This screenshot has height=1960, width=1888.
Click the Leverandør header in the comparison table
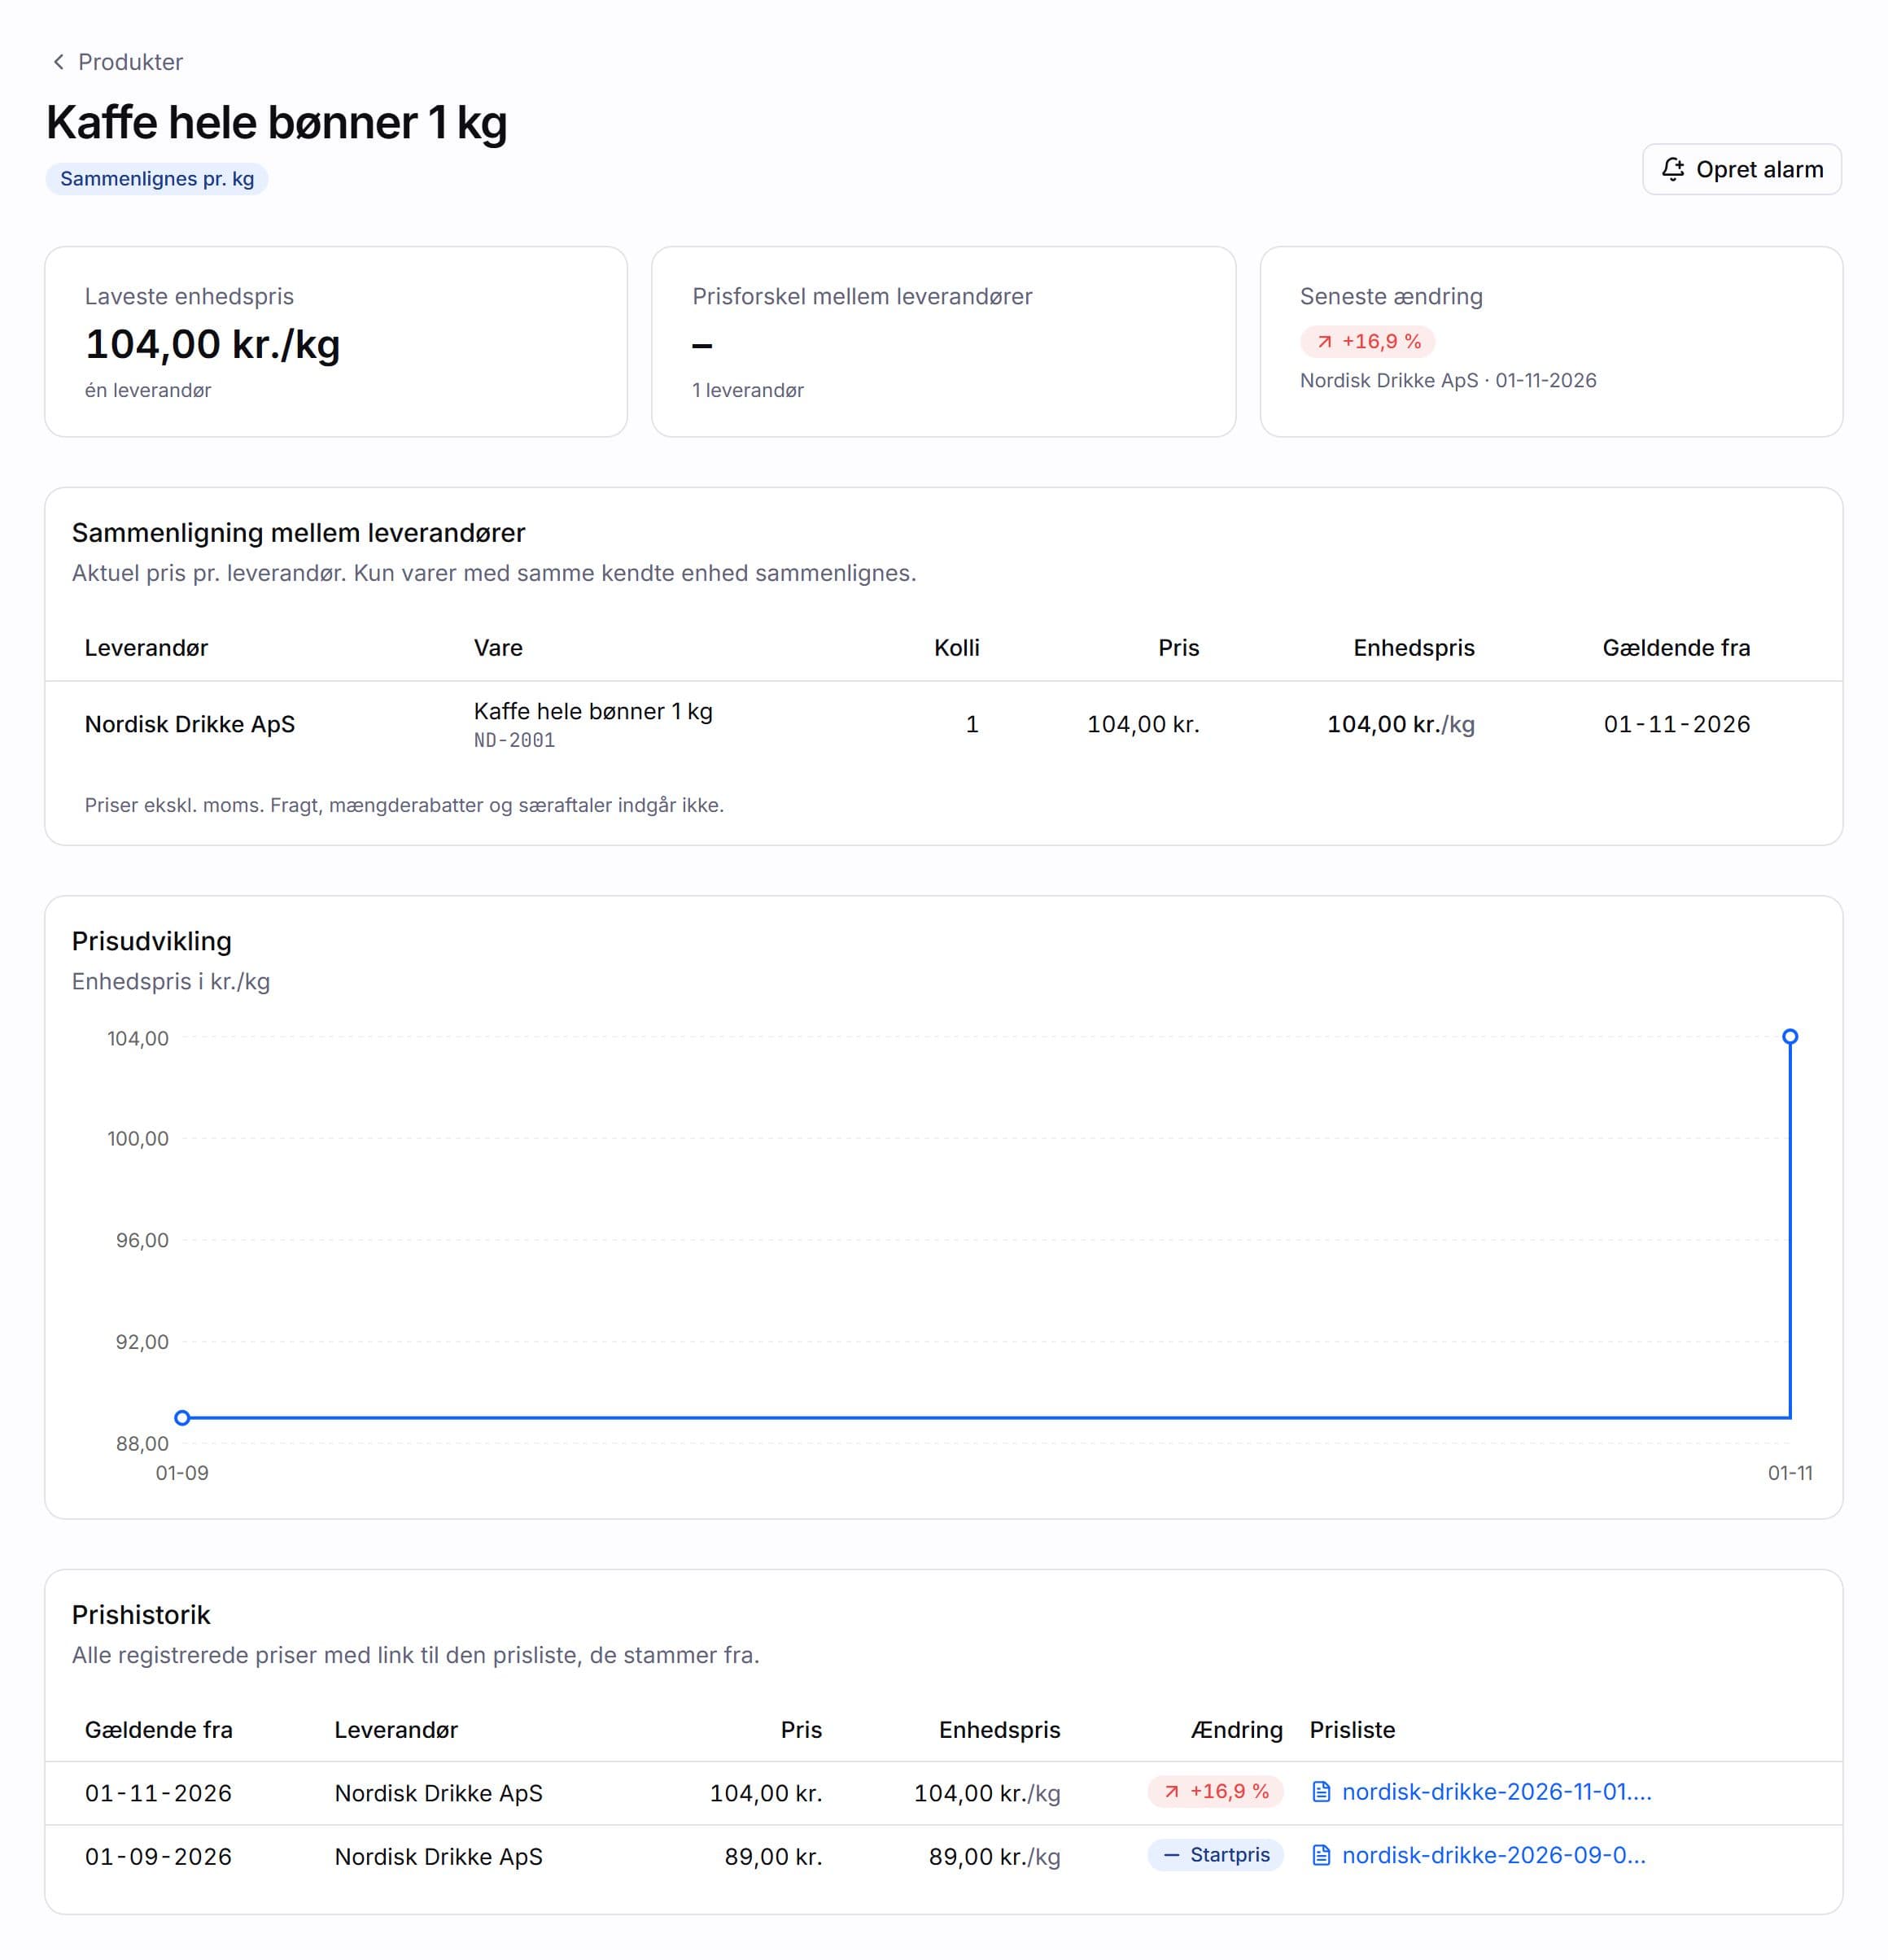146,648
